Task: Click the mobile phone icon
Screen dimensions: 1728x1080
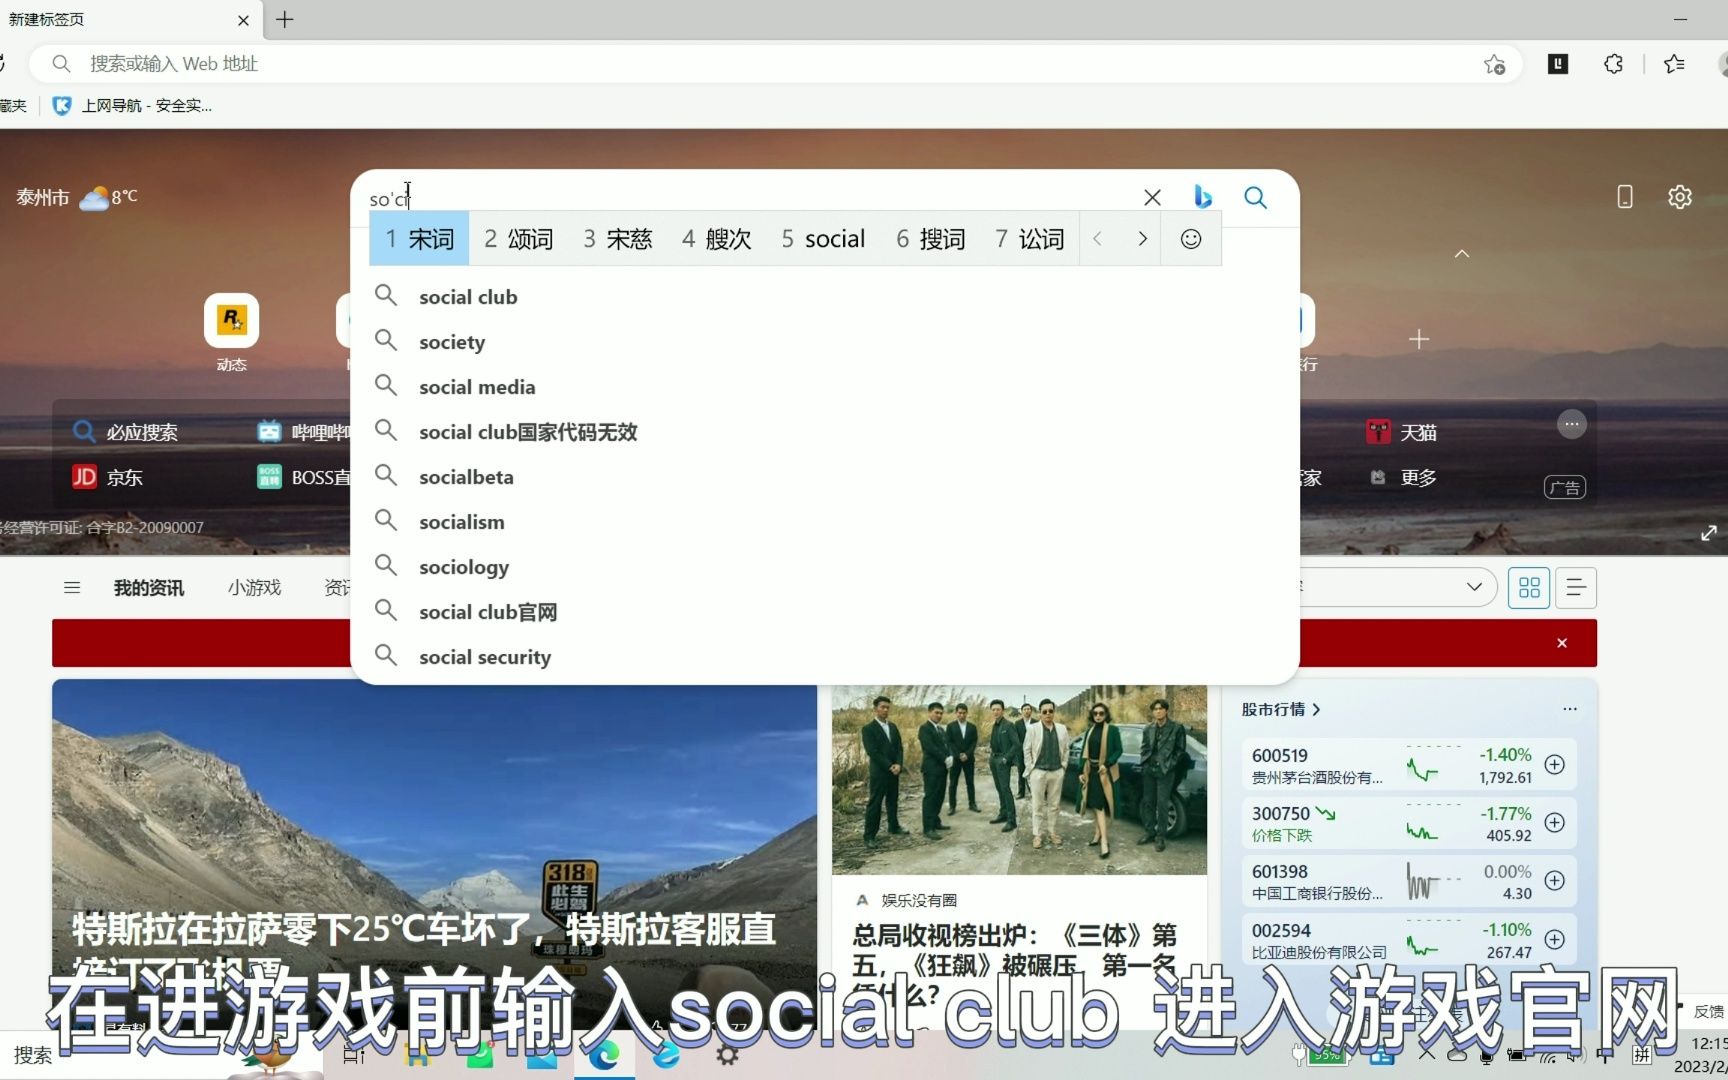Action: [1625, 197]
